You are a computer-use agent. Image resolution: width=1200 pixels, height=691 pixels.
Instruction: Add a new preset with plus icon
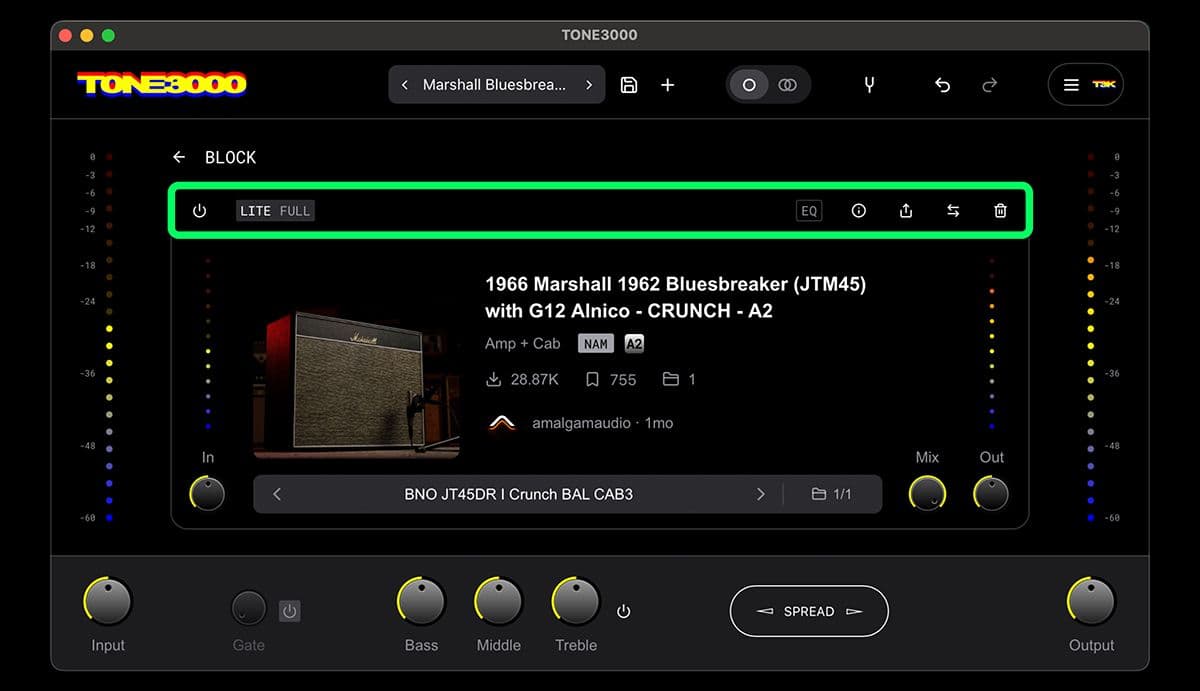[x=668, y=85]
